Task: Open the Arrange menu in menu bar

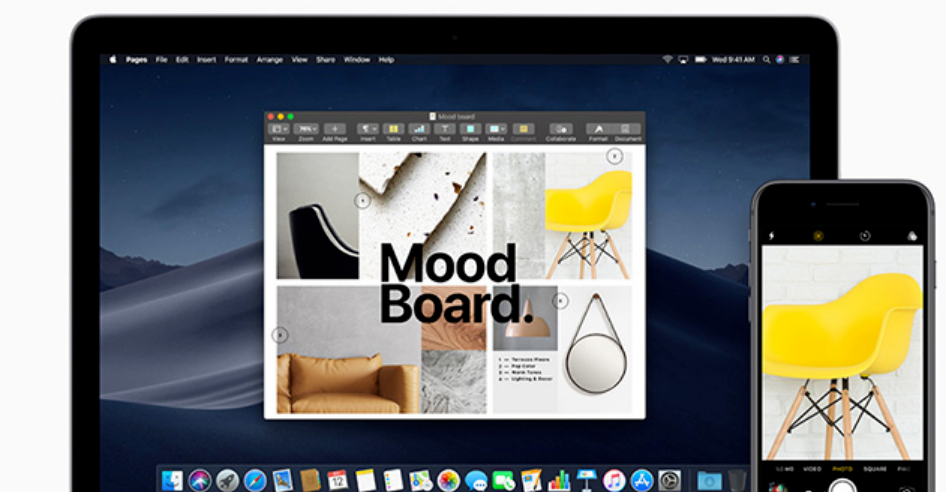Action: point(269,60)
